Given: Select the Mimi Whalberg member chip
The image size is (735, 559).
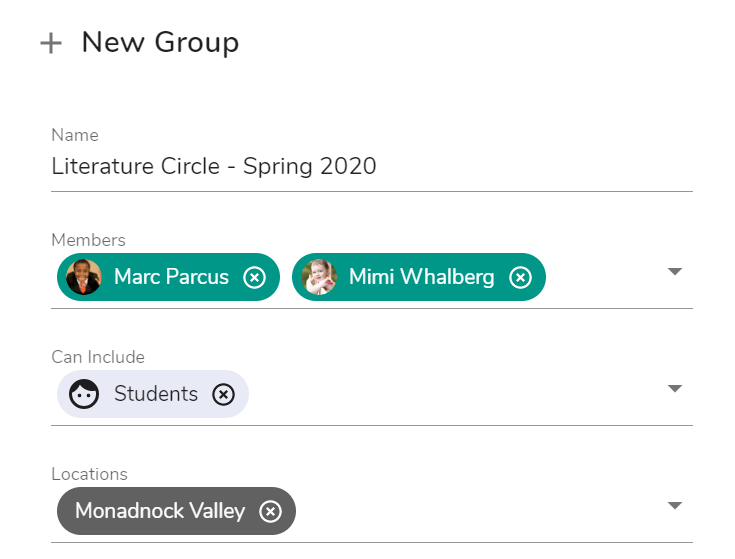Looking at the screenshot, I should [419, 277].
